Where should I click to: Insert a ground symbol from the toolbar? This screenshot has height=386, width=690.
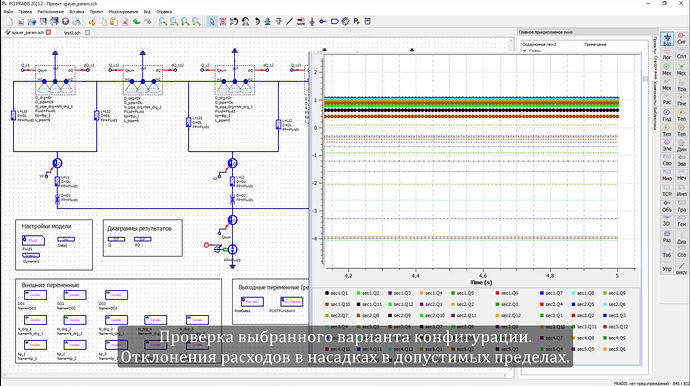click(312, 21)
